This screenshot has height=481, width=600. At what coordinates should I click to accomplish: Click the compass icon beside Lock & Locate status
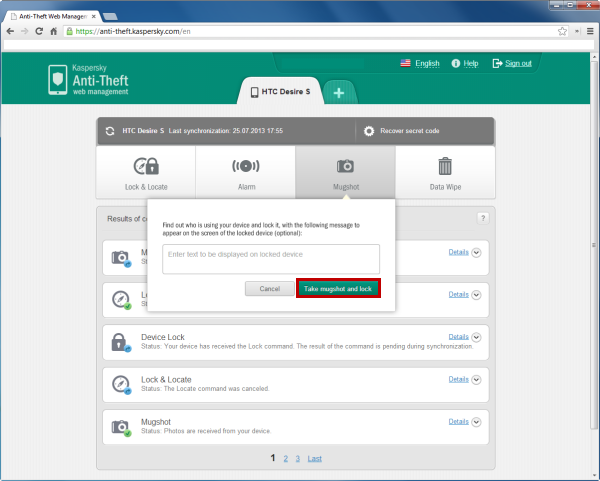click(121, 385)
